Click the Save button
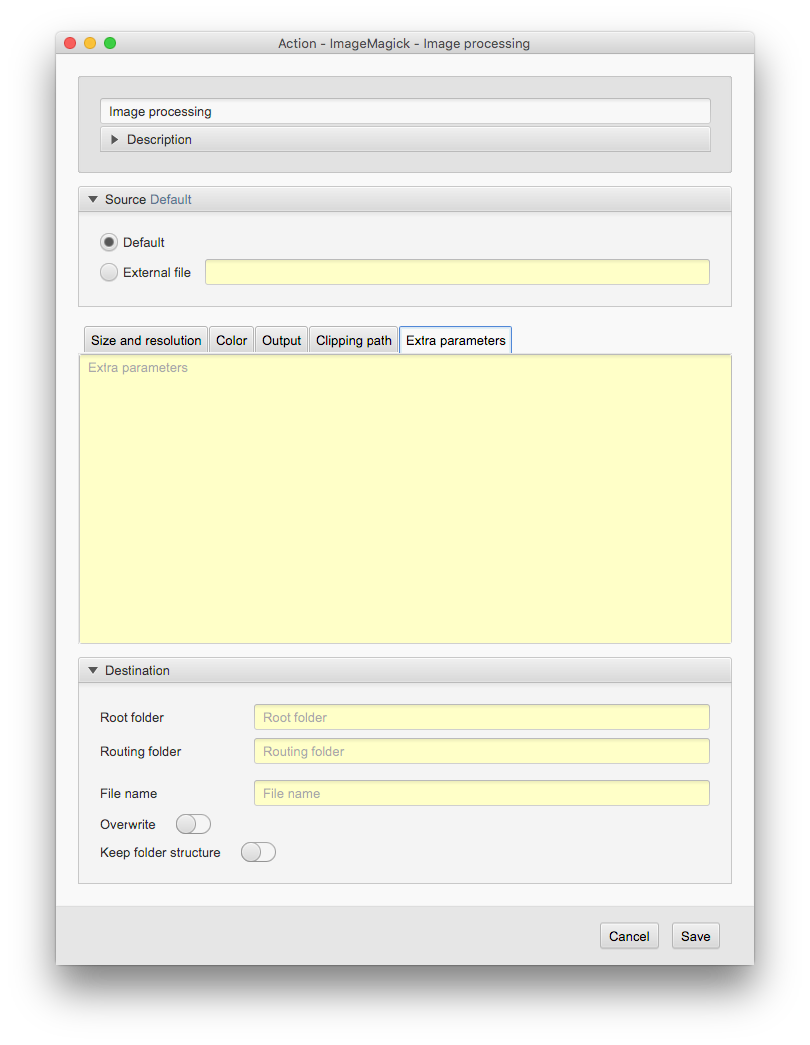This screenshot has width=810, height=1045. click(x=695, y=936)
